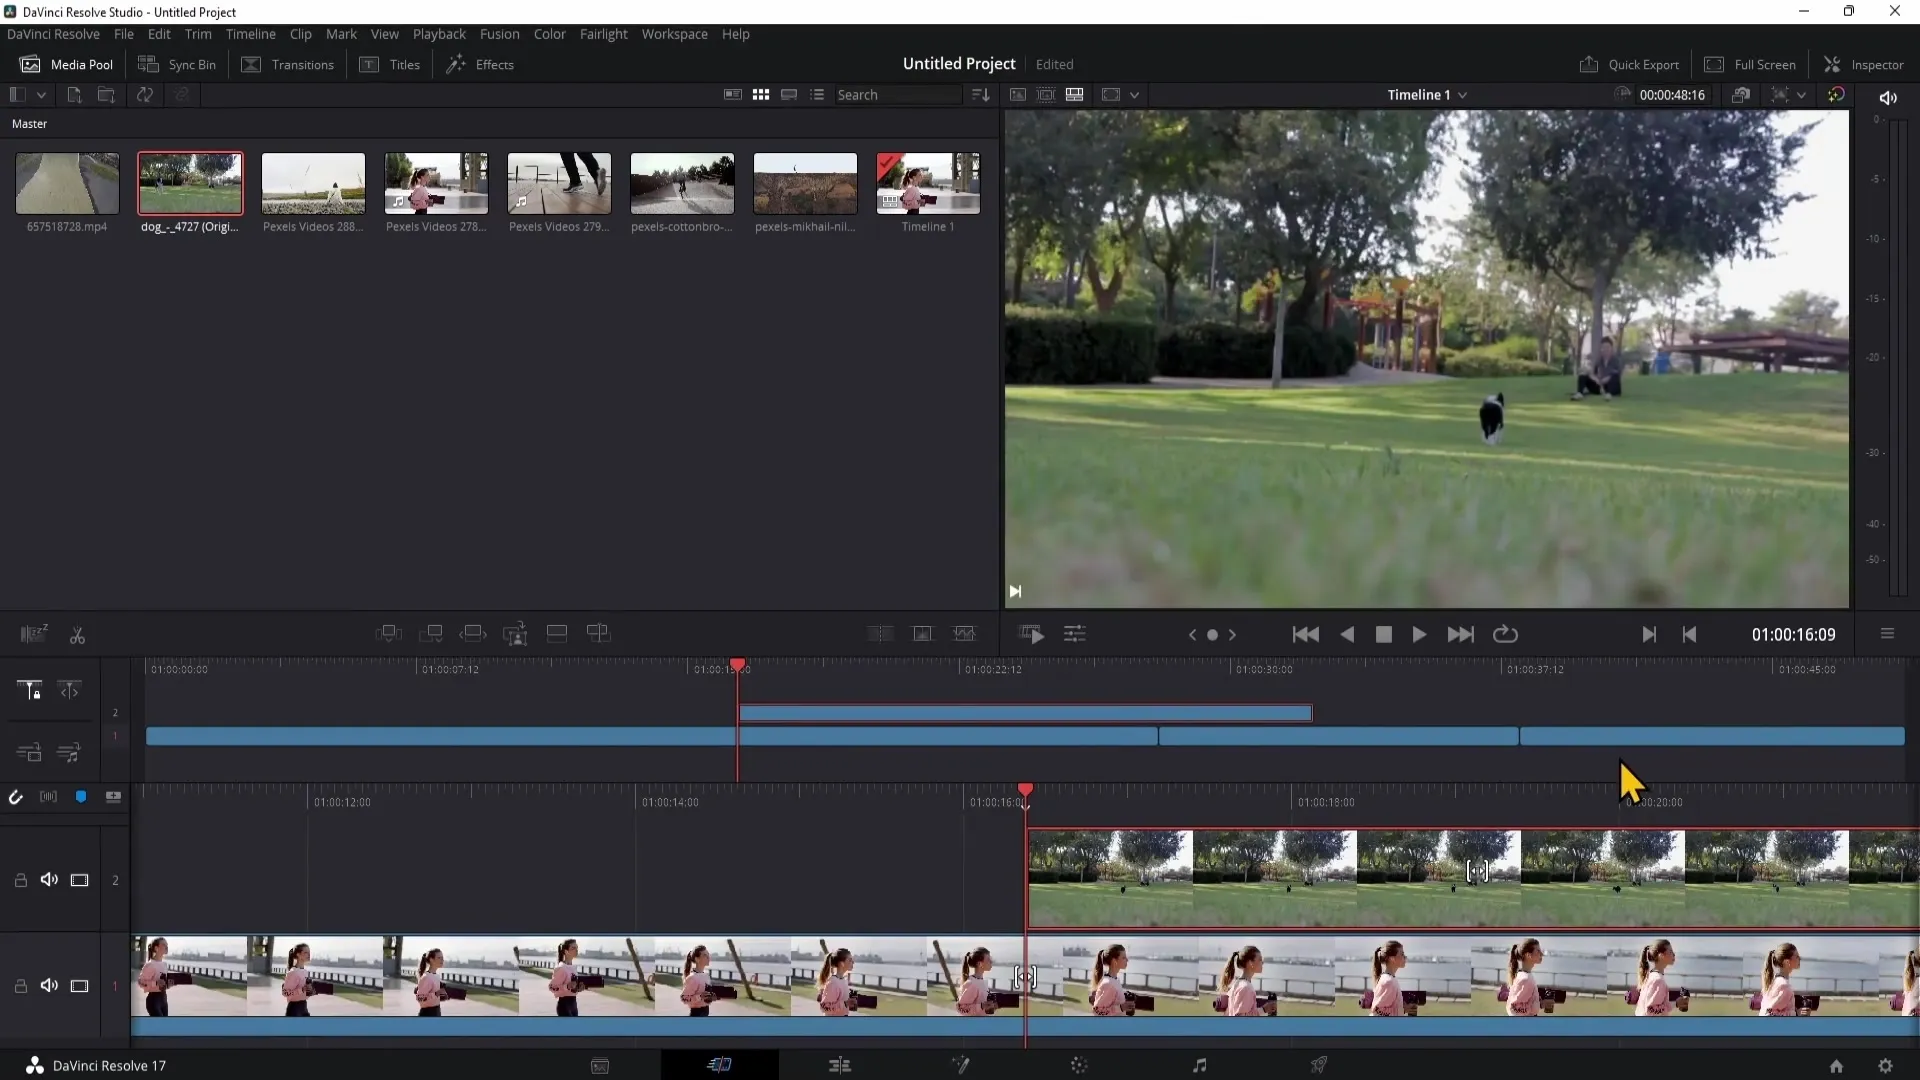This screenshot has width=1920, height=1080.
Task: Mute audio on track 1
Action: point(49,986)
